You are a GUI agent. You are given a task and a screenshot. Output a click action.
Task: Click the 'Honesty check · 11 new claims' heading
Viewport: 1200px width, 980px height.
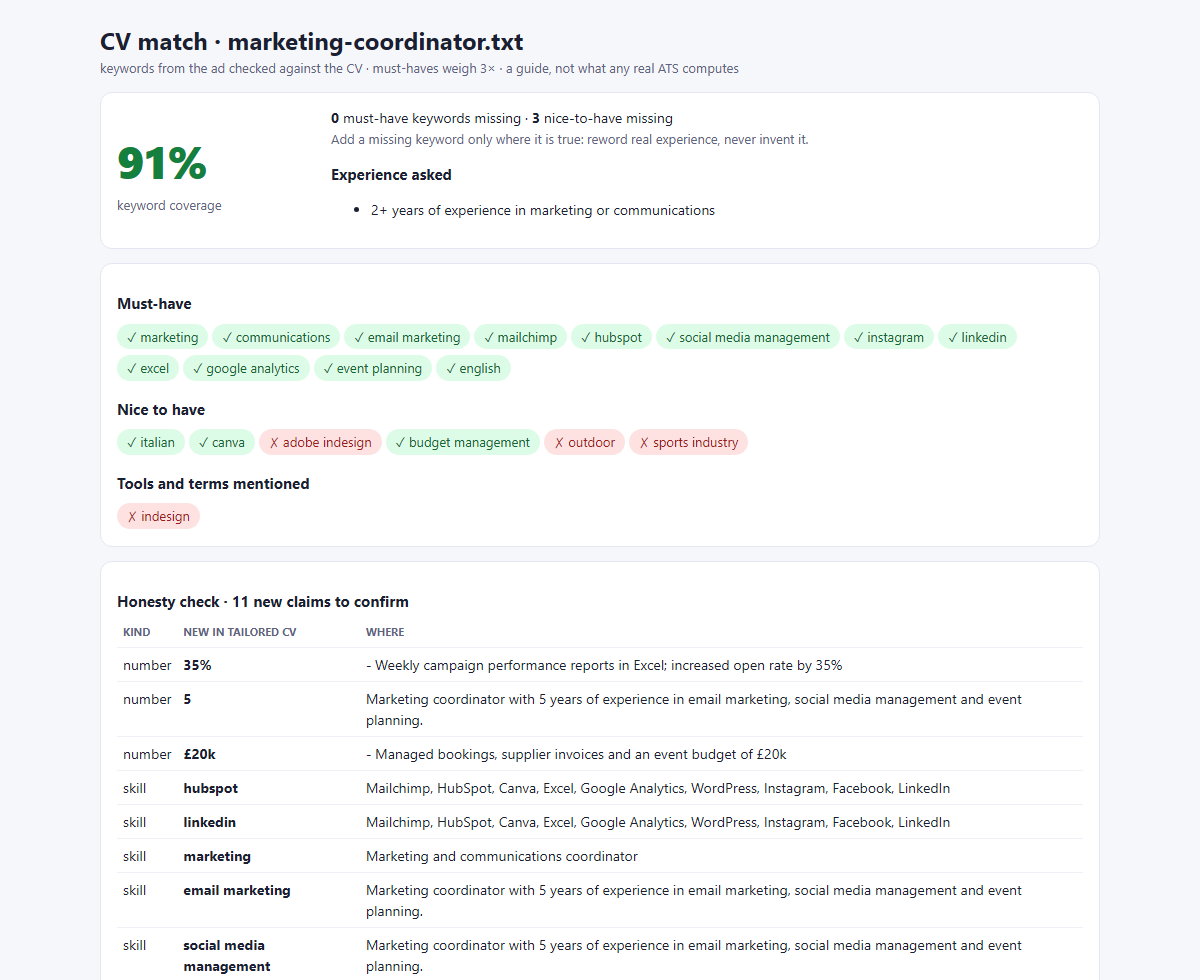coord(263,602)
